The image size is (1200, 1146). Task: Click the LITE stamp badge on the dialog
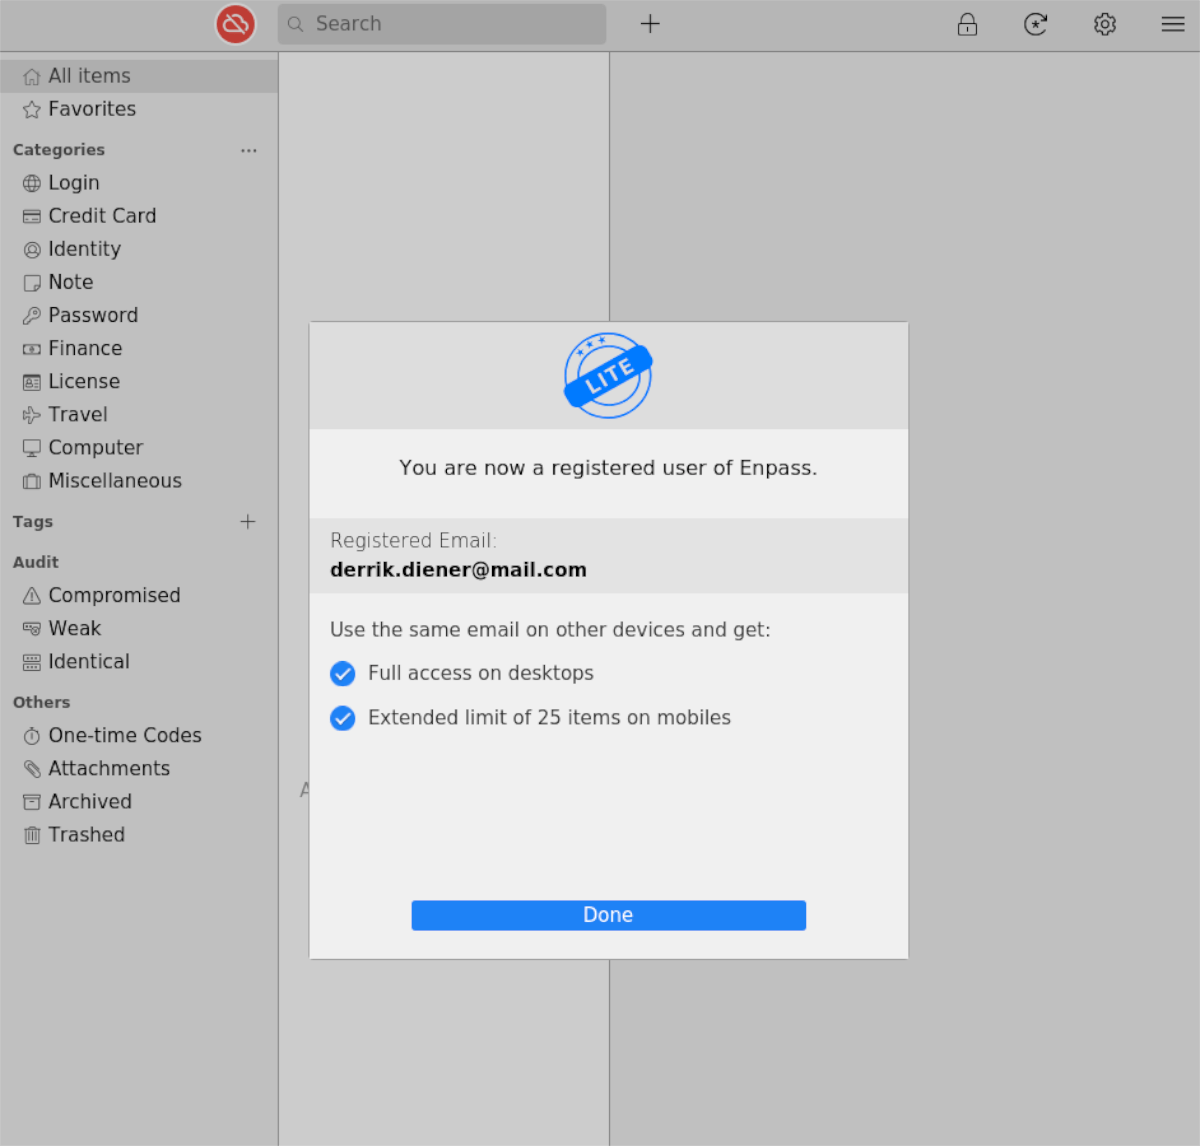tap(608, 375)
